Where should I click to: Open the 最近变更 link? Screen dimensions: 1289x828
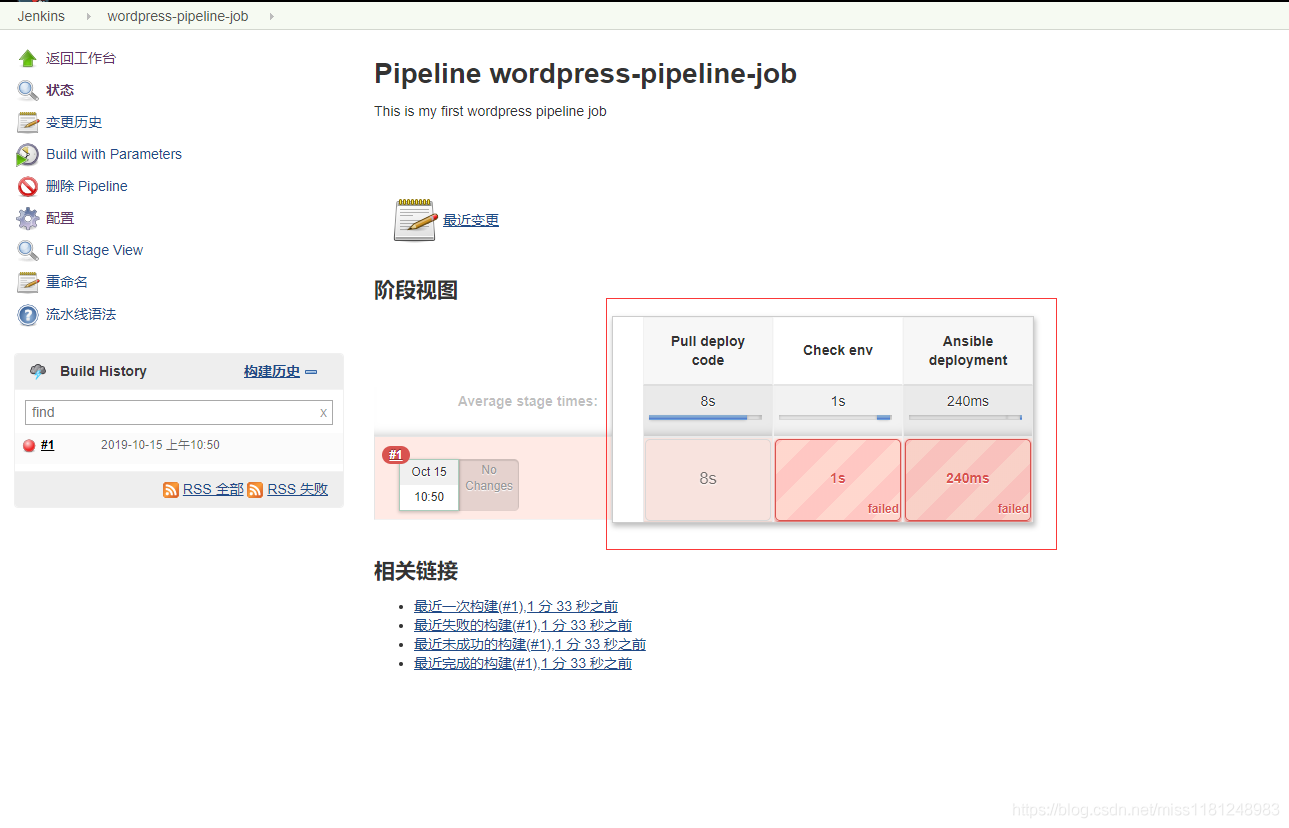pyautogui.click(x=471, y=220)
